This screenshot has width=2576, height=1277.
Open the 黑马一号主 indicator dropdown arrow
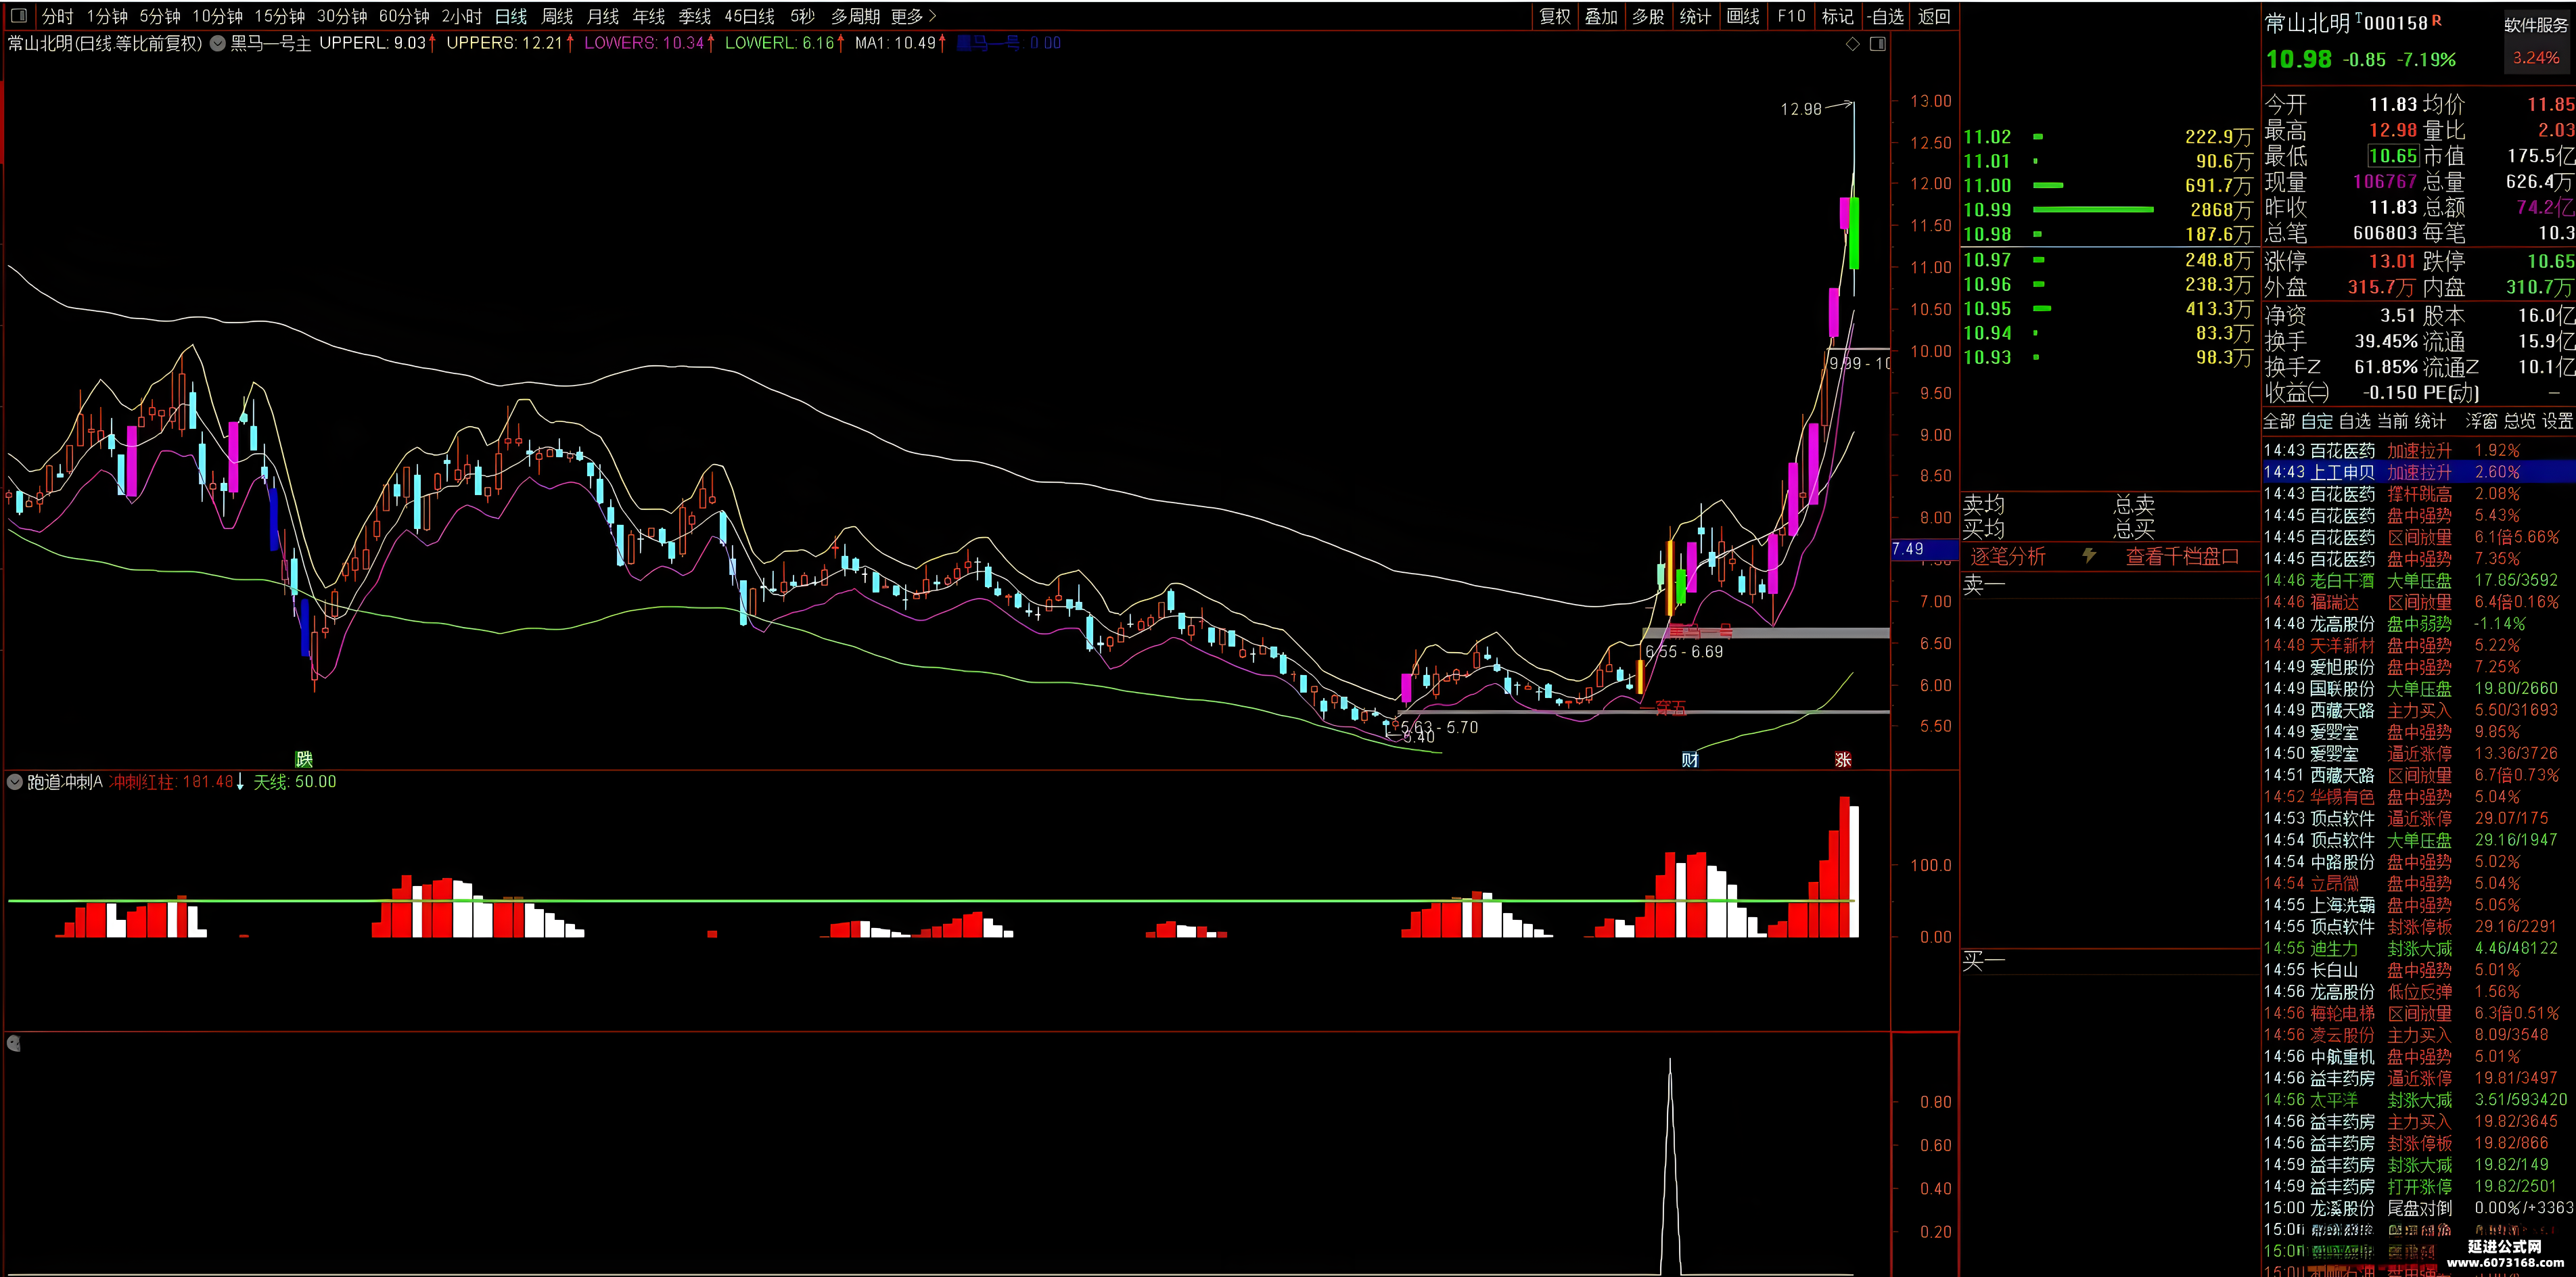click(x=217, y=44)
